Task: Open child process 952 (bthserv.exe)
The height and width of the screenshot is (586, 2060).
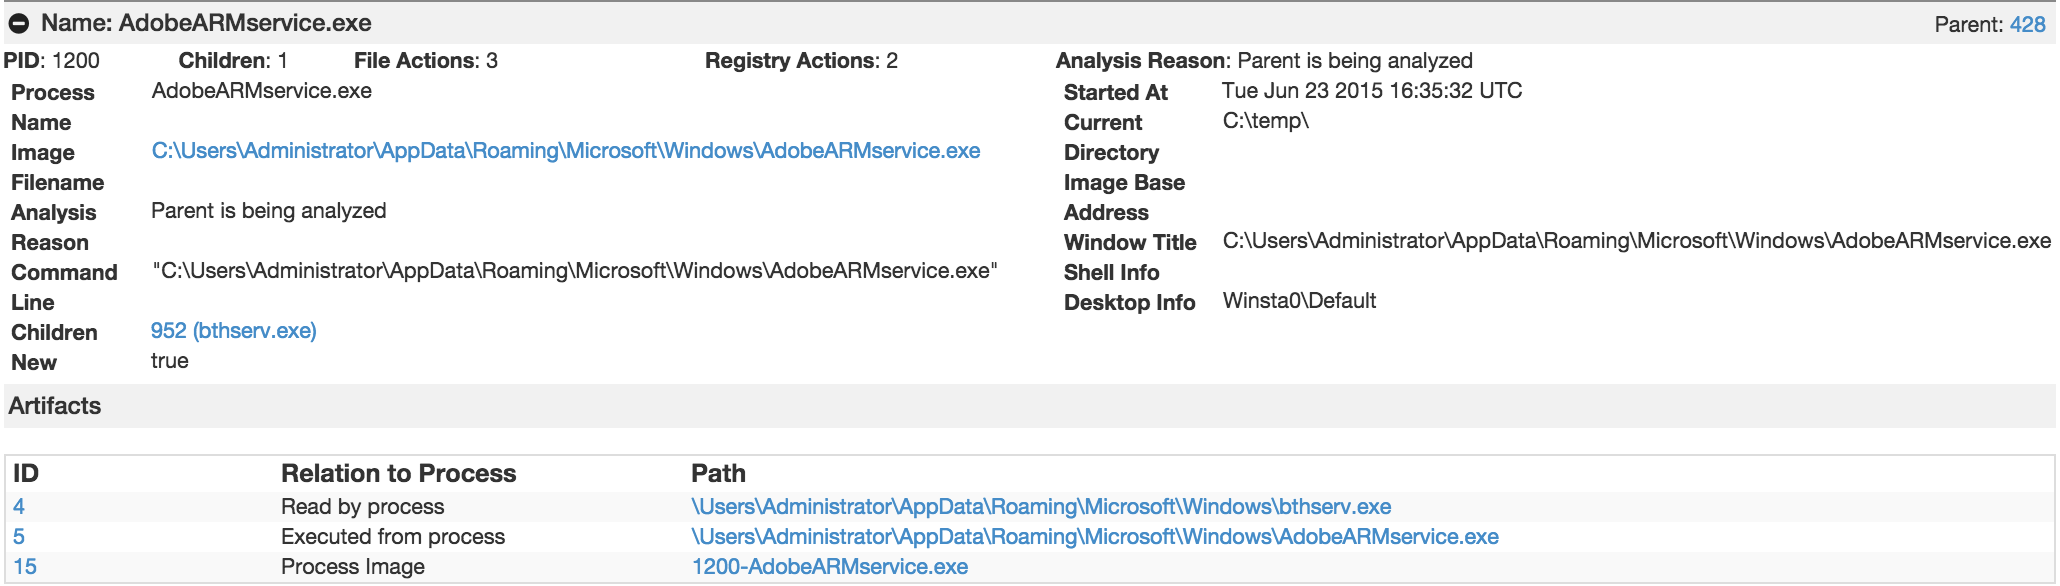Action: 233,331
